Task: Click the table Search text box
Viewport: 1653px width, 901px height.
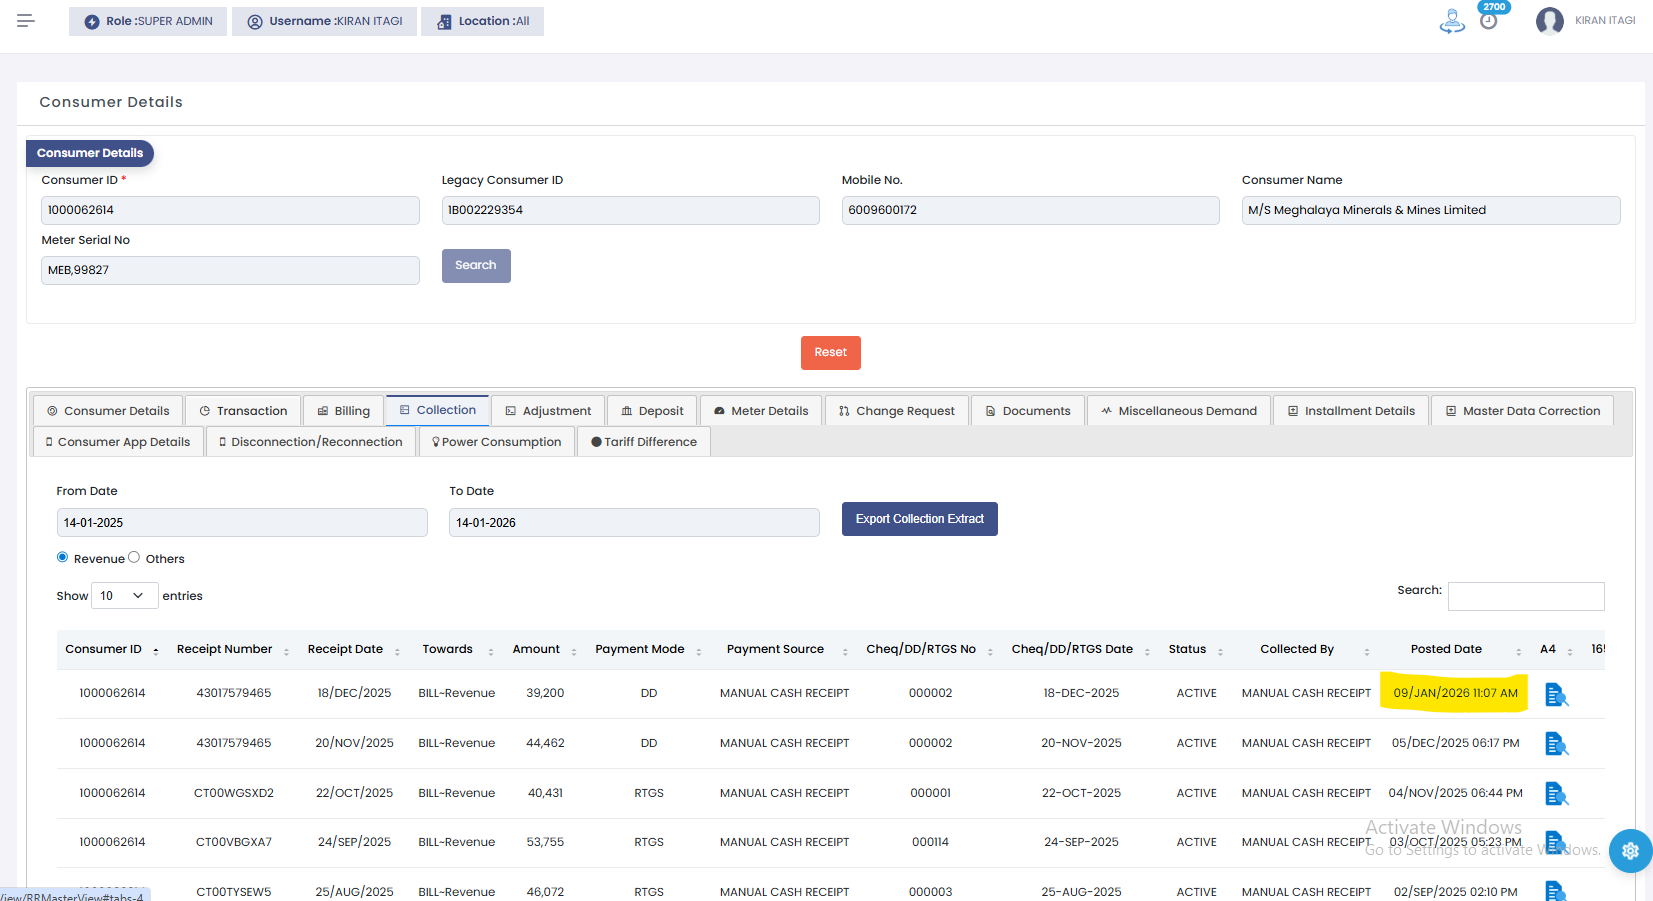Action: 1525,596
